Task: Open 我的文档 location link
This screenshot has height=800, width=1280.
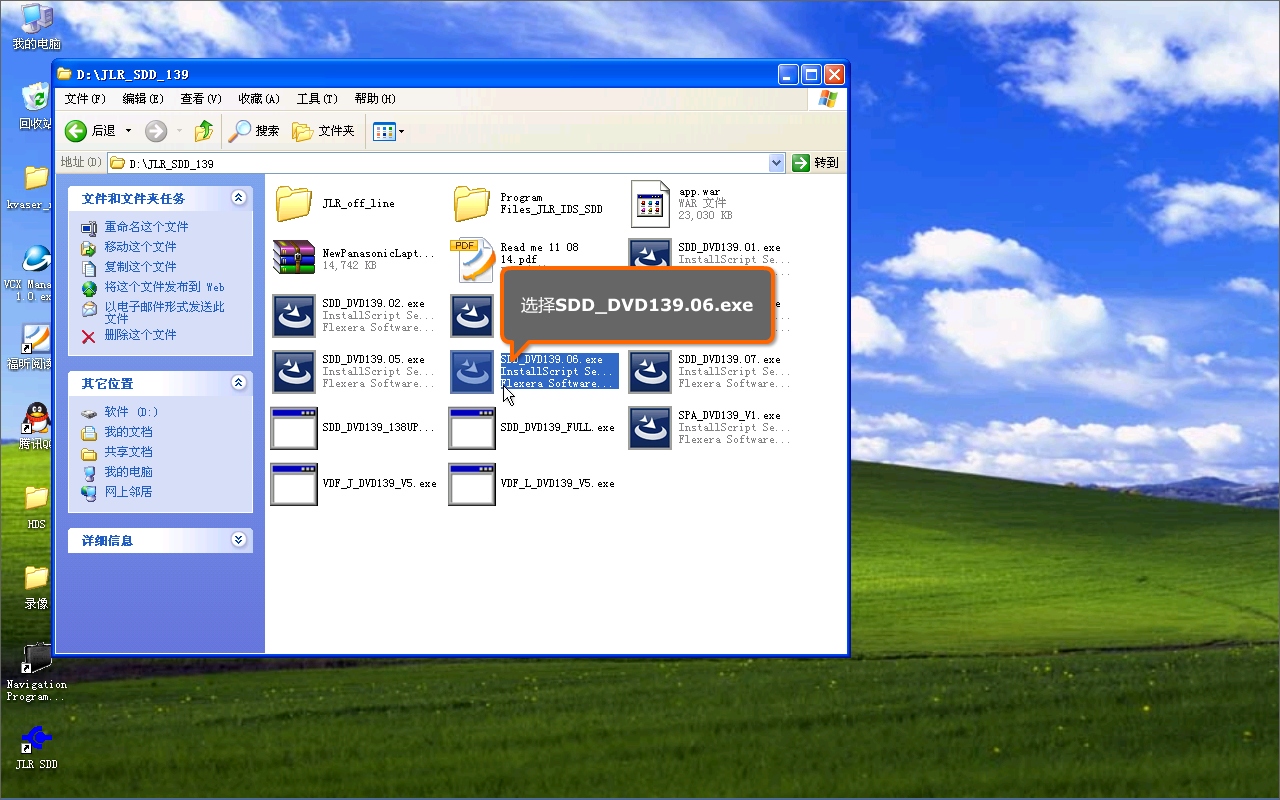Action: (128, 432)
